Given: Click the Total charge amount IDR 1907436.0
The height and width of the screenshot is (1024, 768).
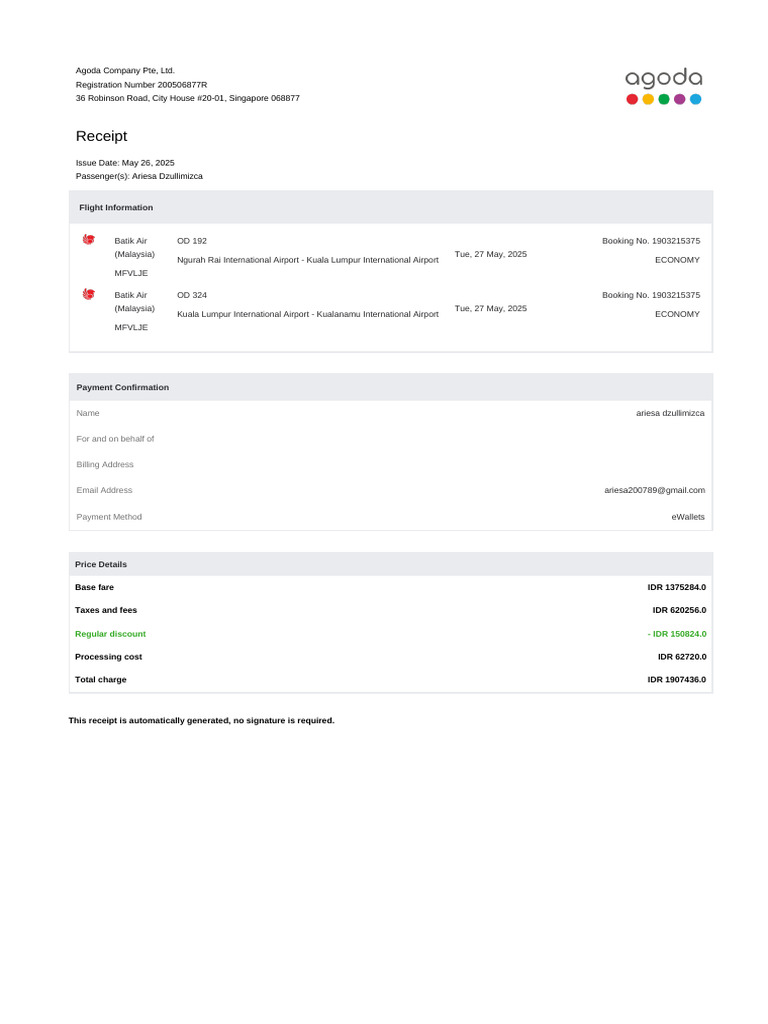Looking at the screenshot, I should pyautogui.click(x=676, y=680).
